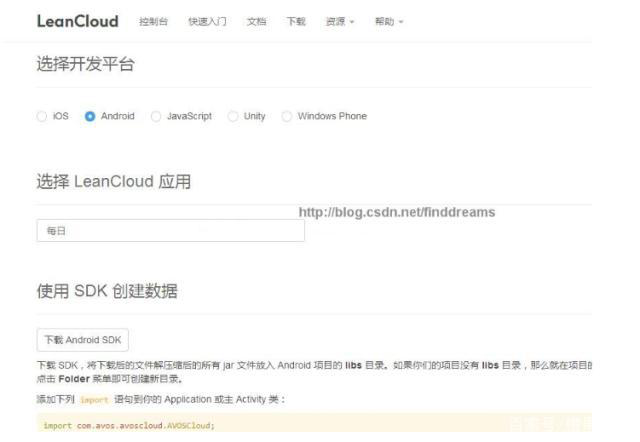Choose the Unity platform radio button

click(233, 116)
